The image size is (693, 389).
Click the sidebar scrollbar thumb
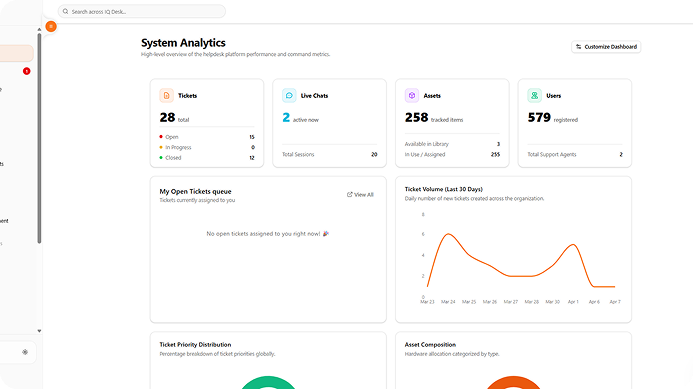point(39,138)
